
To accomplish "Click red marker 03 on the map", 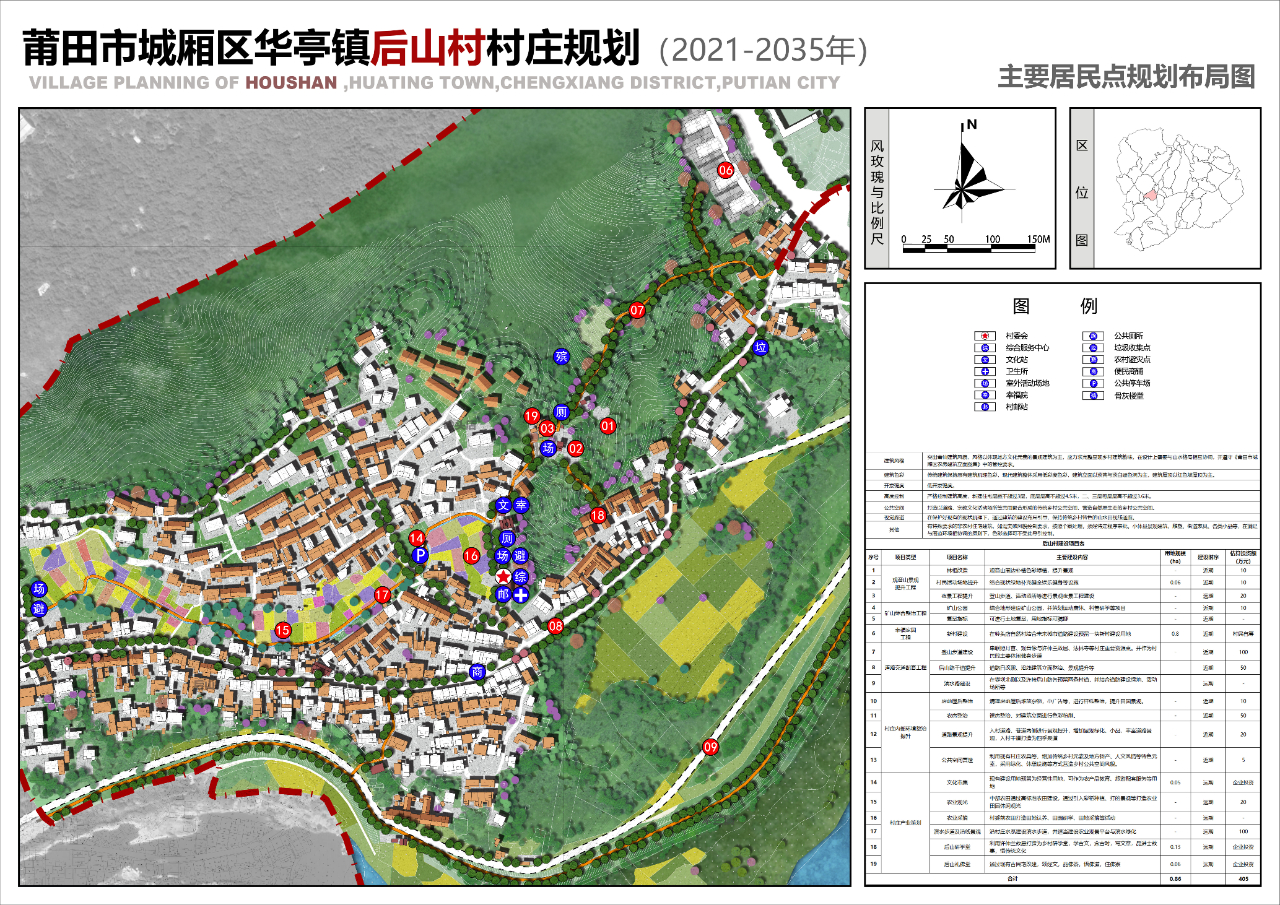I will coord(547,428).
